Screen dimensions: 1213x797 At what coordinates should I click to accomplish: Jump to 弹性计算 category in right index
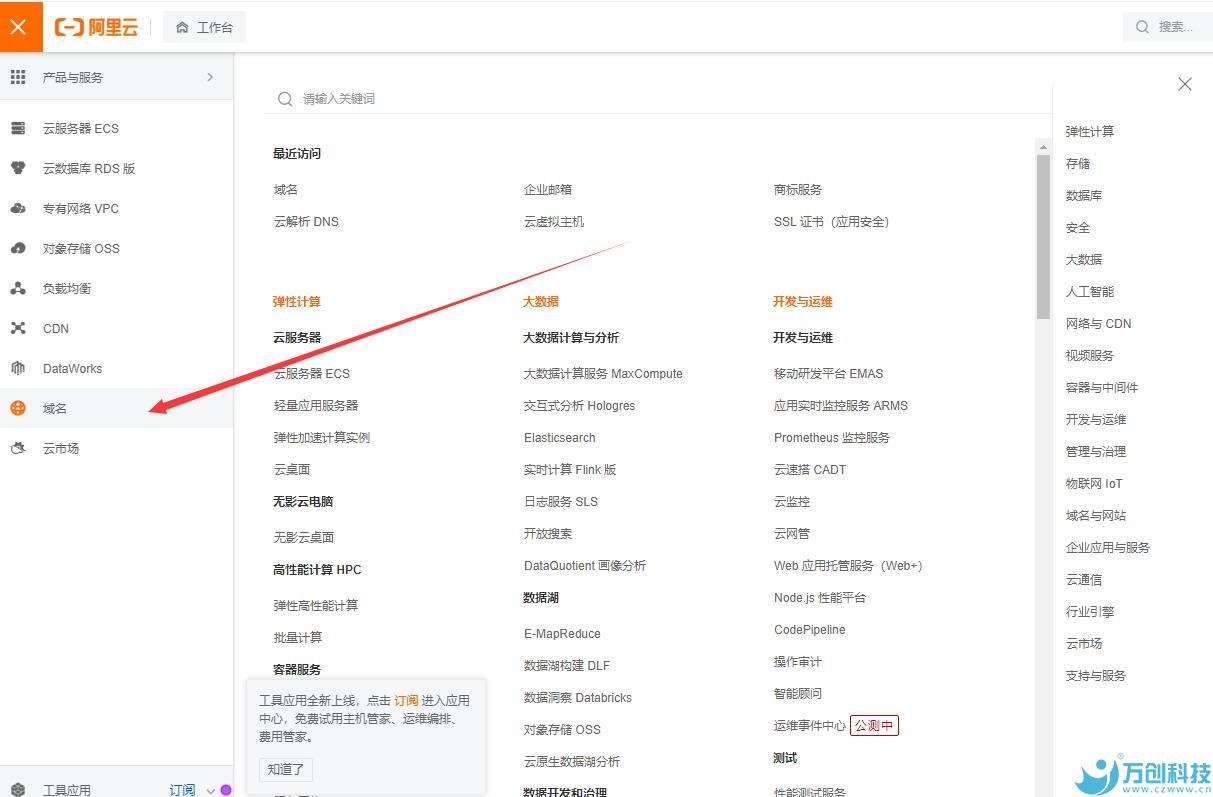pos(1090,131)
